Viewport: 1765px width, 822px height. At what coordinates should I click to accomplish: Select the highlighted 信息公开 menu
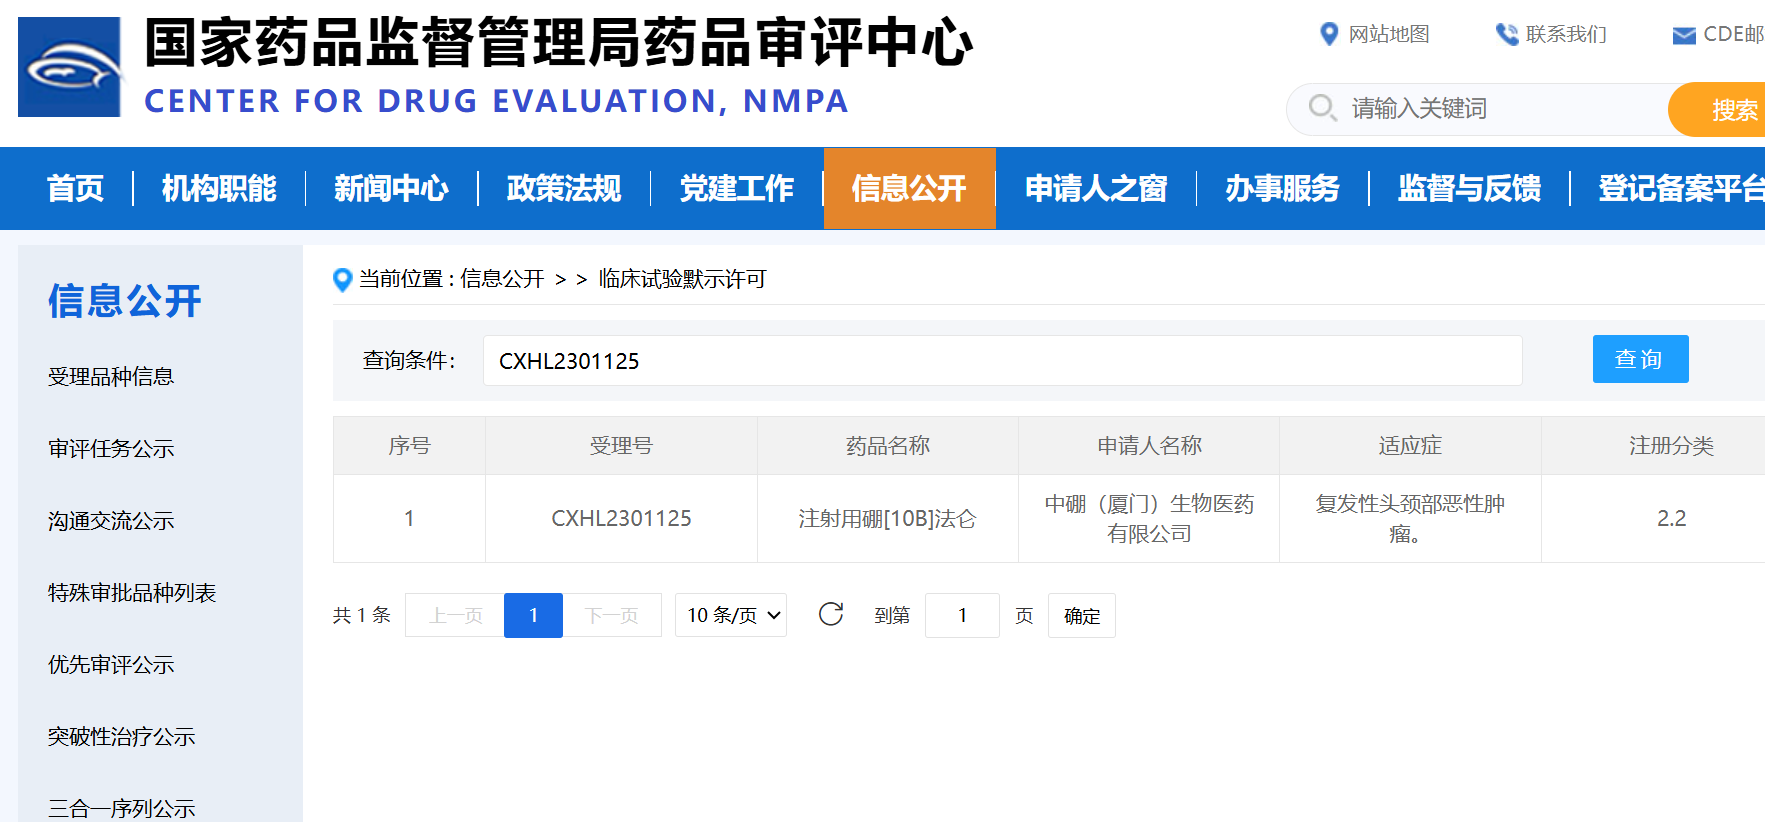click(909, 188)
